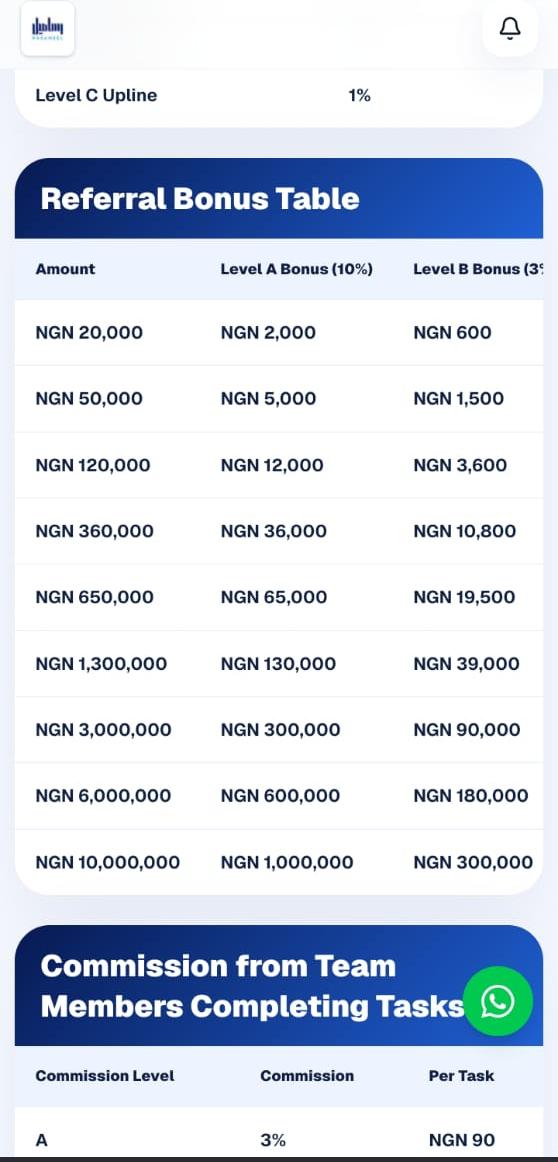Select the NGN 1,300,000 amount cell
Viewport: 558px width, 1162px height.
coord(101,664)
